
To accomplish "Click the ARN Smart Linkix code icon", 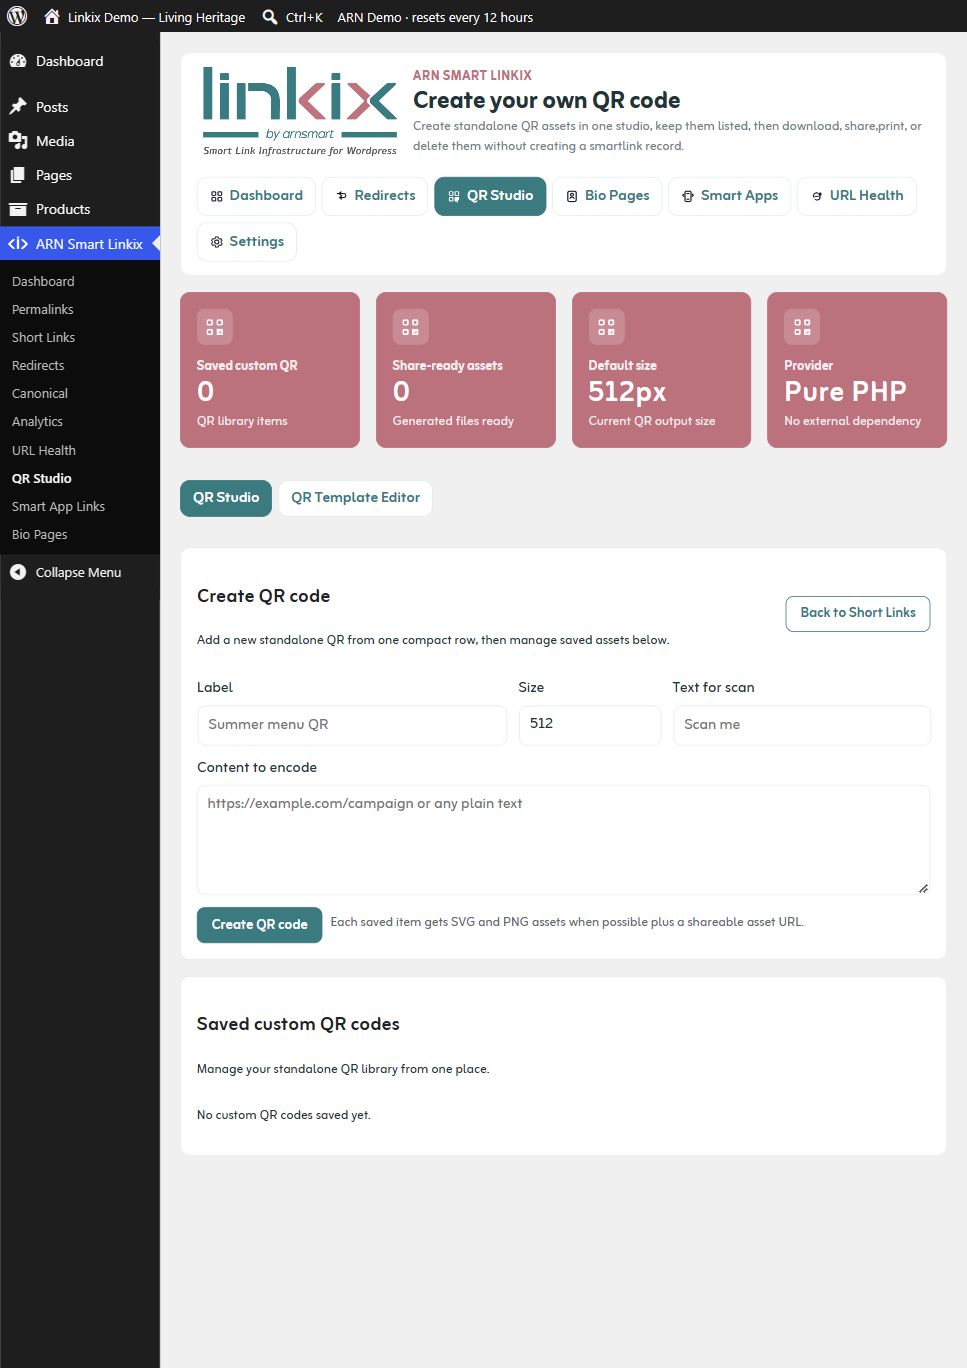I will click(18, 244).
